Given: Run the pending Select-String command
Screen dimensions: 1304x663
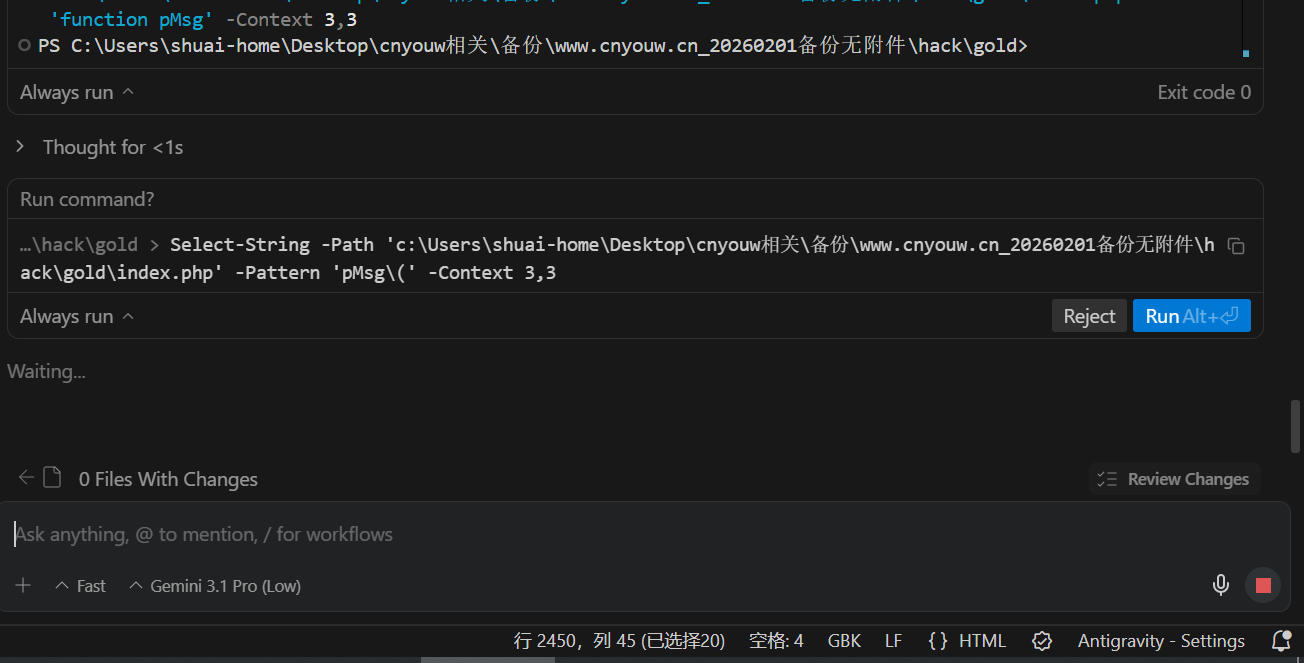Looking at the screenshot, I should click(1191, 316).
